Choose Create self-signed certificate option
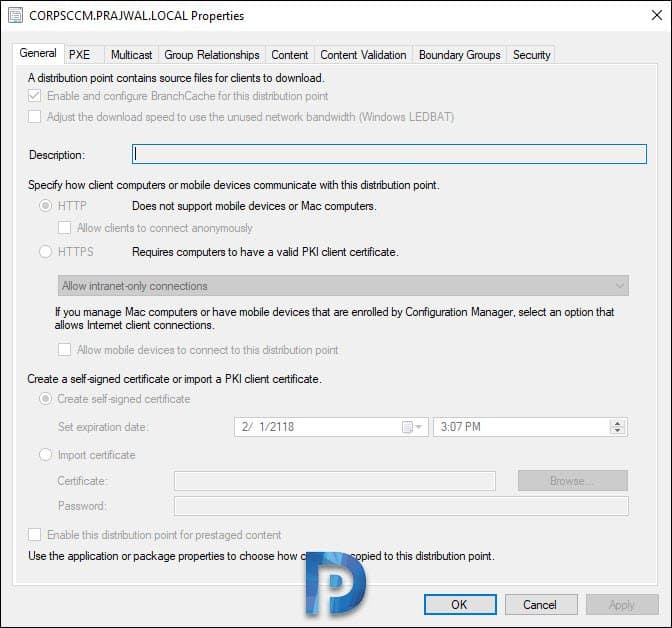The width and height of the screenshot is (672, 628). (x=45, y=399)
